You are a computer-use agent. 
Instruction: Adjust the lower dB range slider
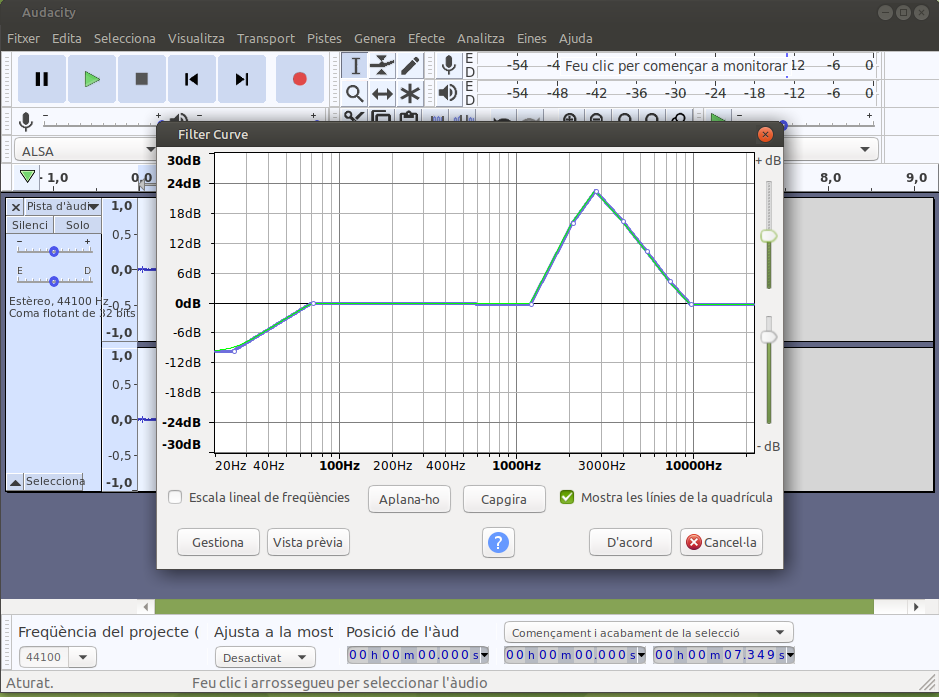tap(768, 337)
